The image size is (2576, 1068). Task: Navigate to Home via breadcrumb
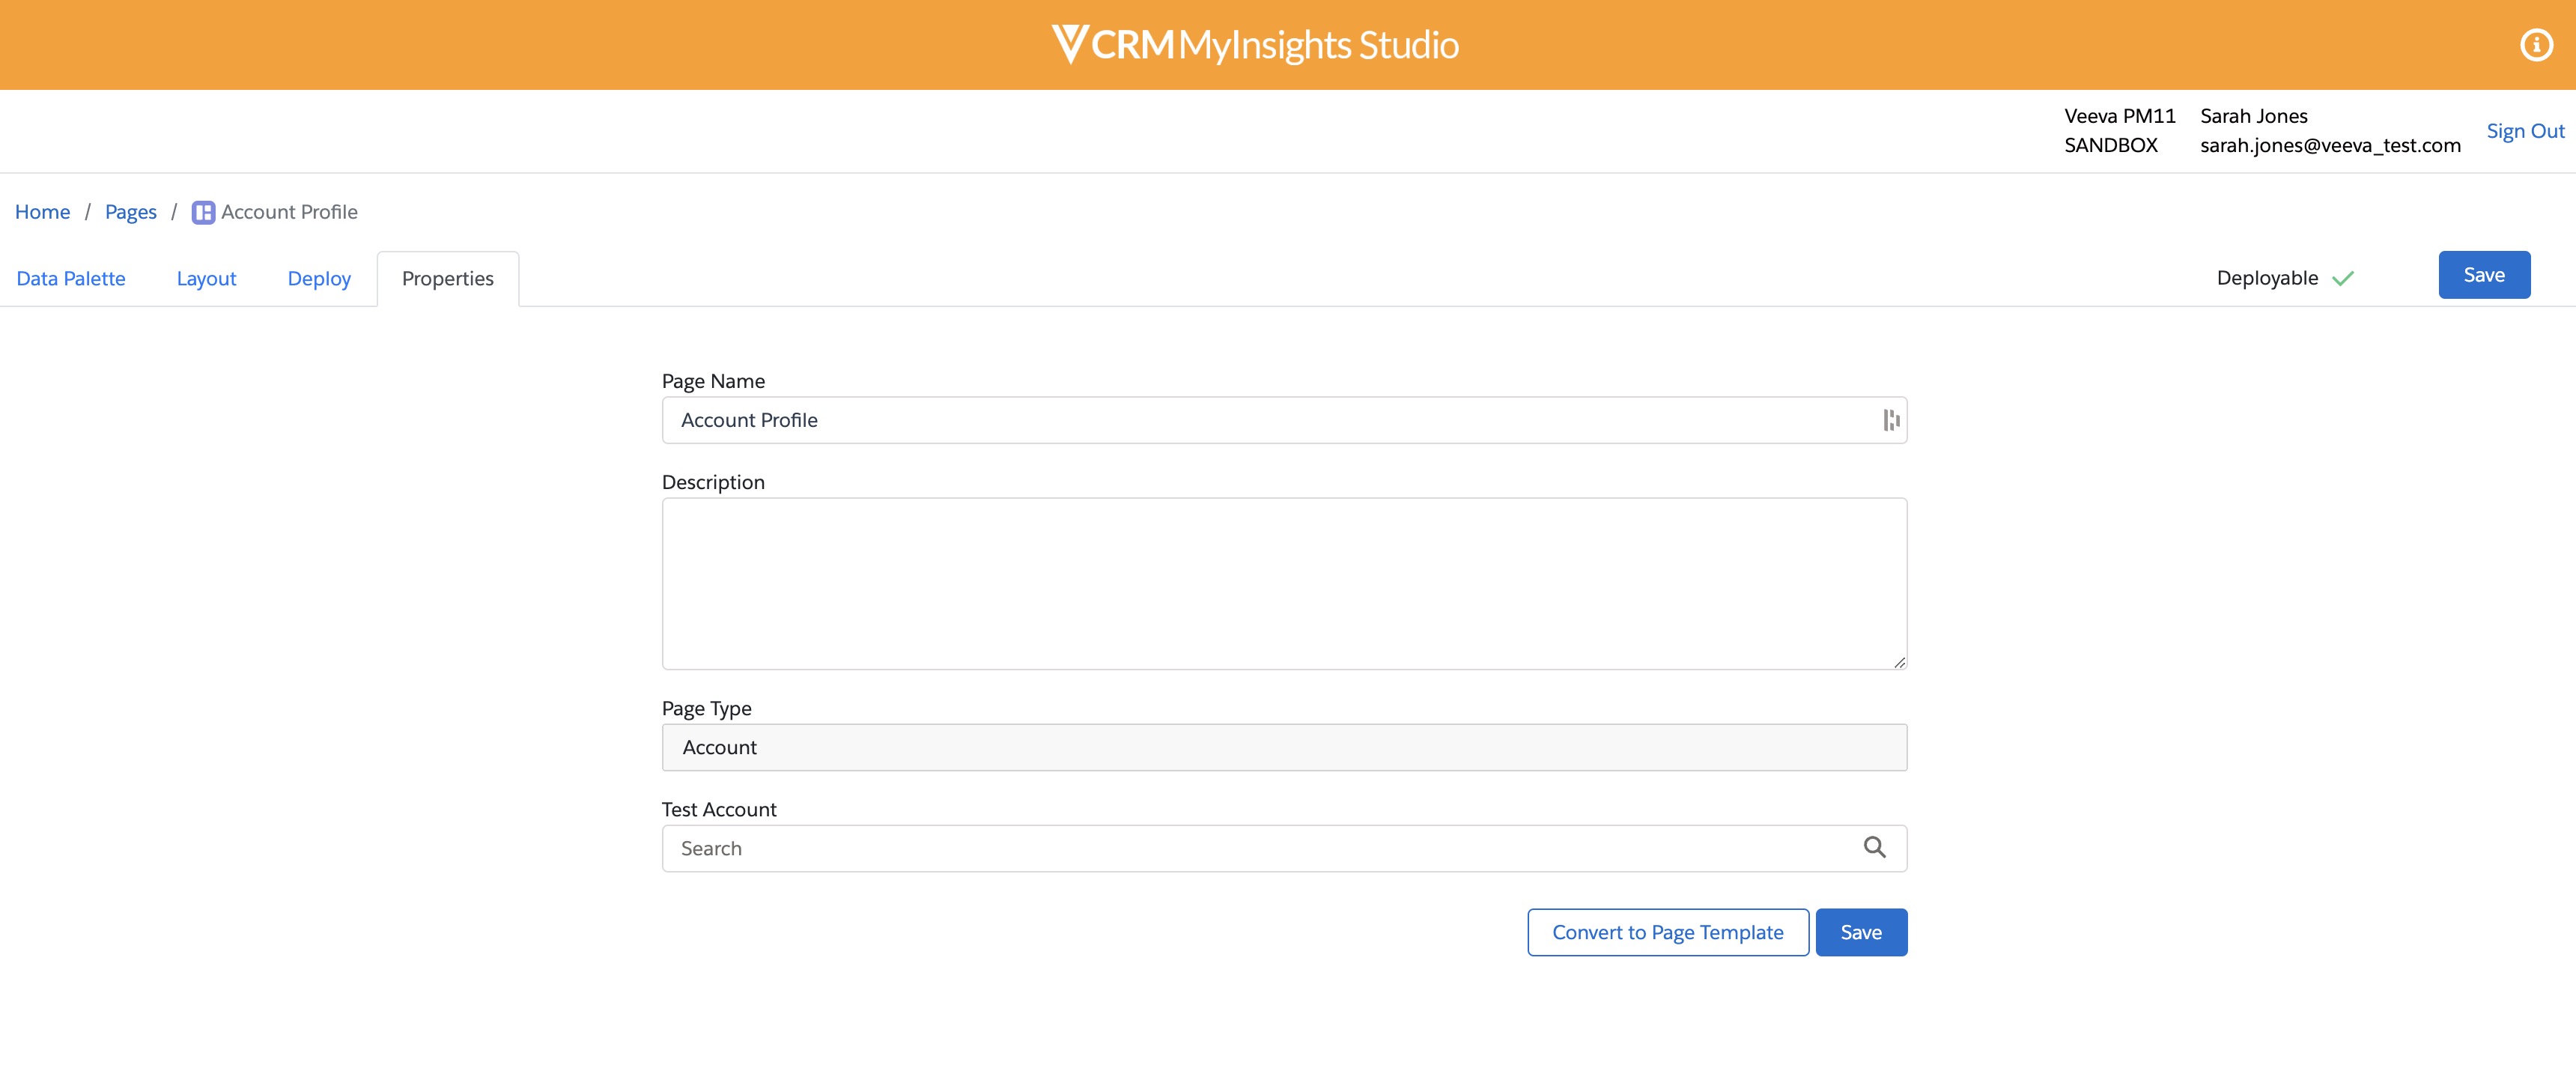tap(42, 212)
